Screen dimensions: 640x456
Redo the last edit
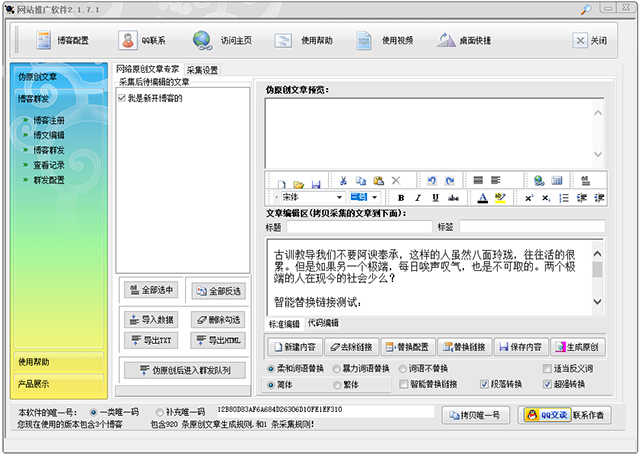point(450,180)
